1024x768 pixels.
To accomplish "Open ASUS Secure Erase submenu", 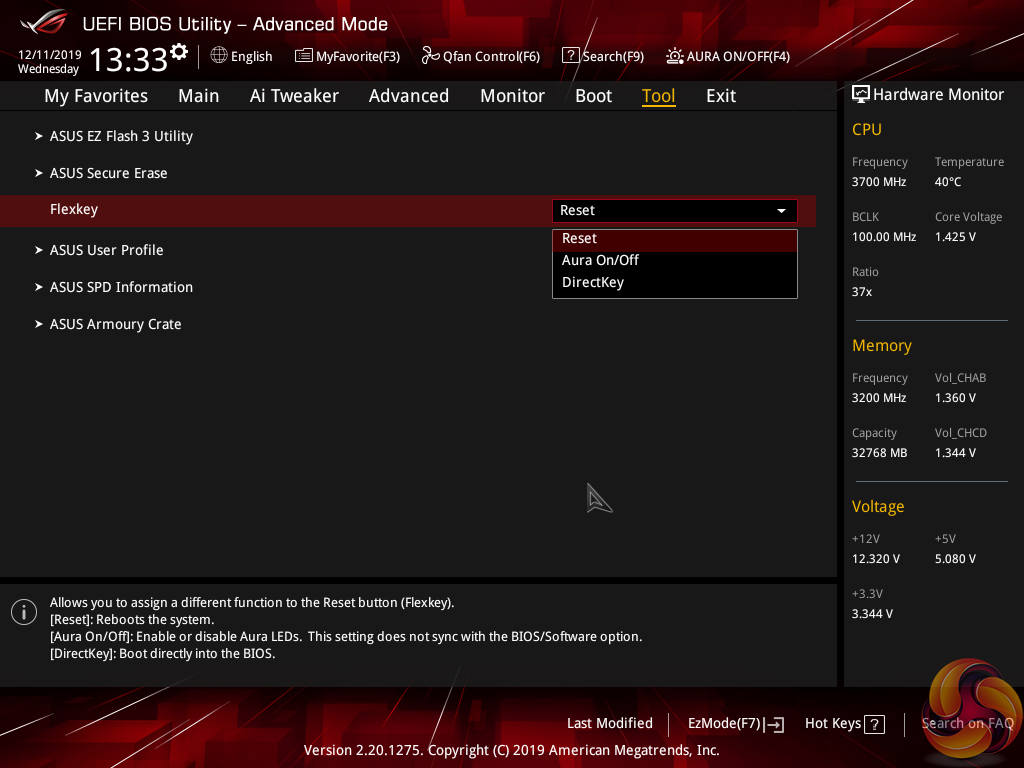I will (x=108, y=173).
